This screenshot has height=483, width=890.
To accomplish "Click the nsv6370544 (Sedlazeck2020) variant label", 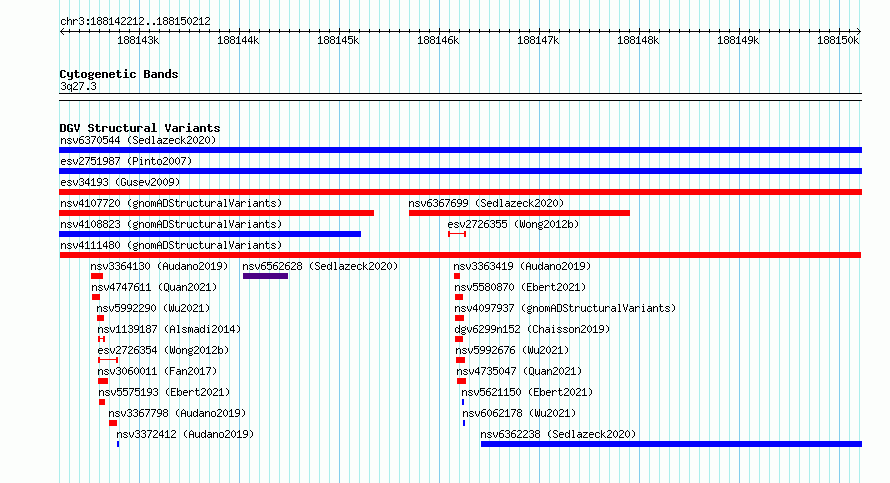I will (138, 140).
